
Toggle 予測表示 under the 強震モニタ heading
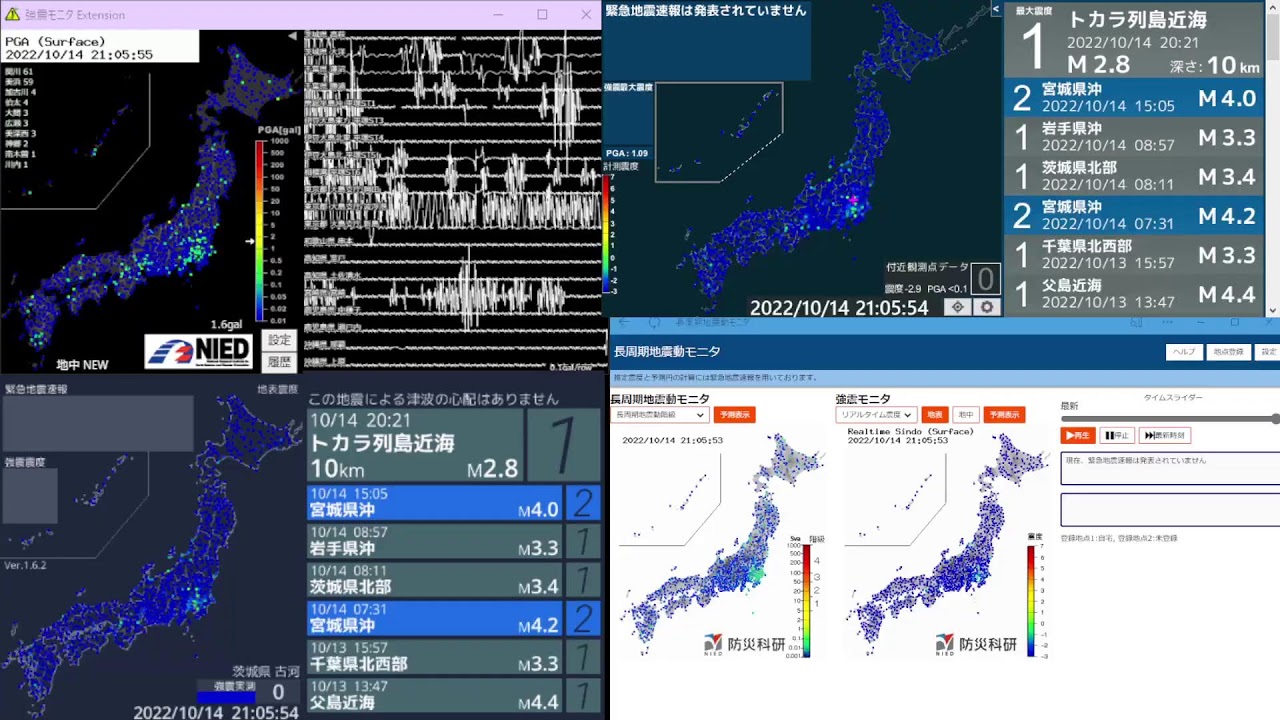1004,414
